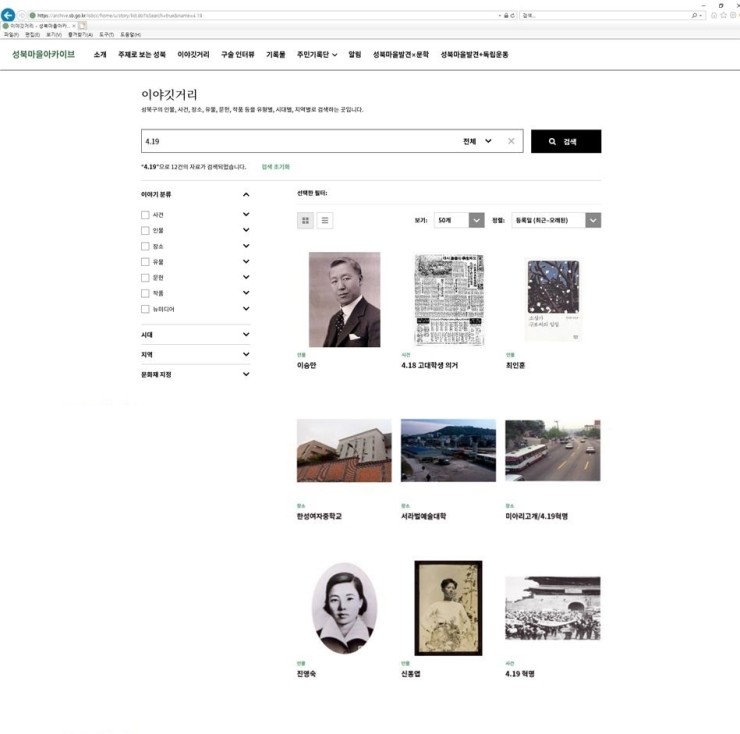Collapse the 이야기 분류 section
This screenshot has height=734, width=740.
coord(246,194)
